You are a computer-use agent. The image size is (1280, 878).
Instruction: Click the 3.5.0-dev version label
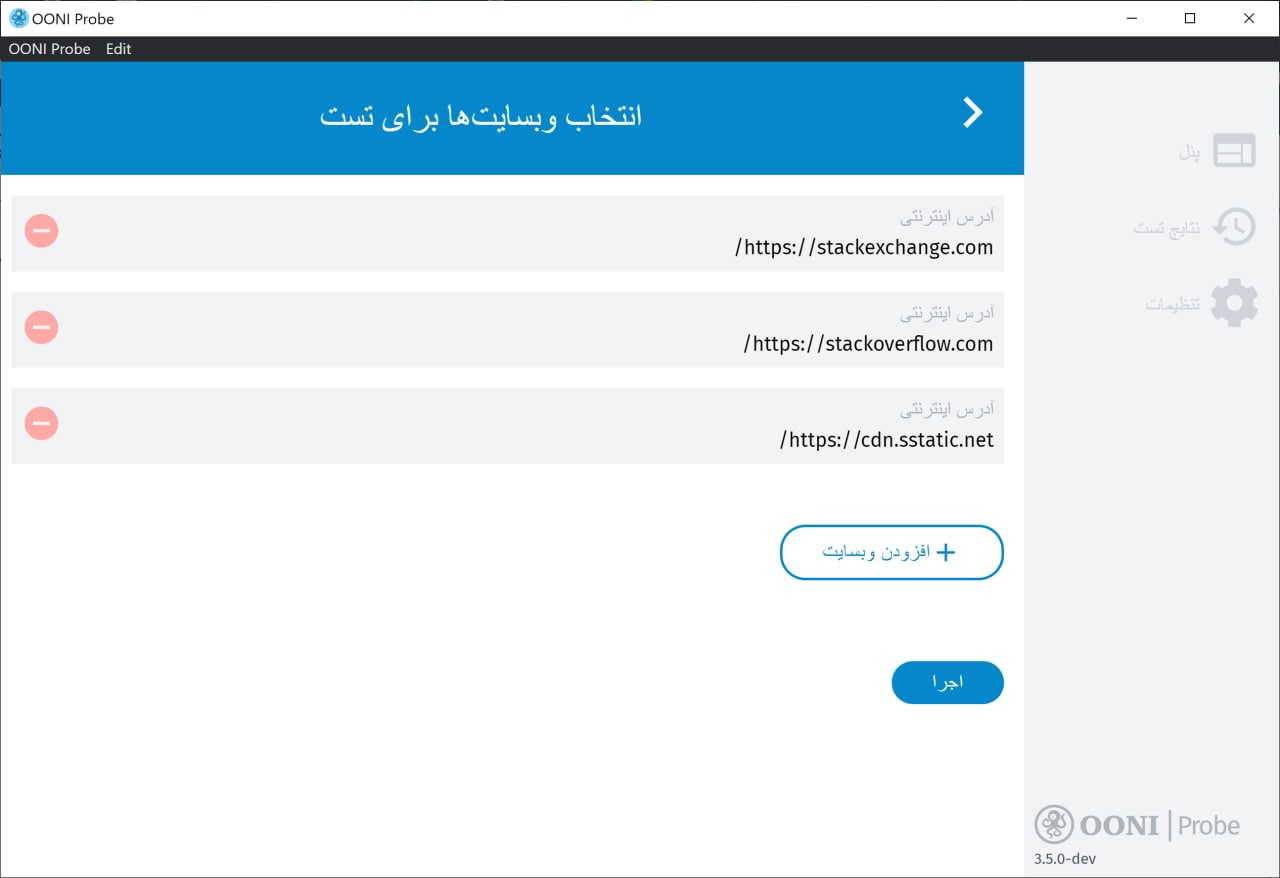[x=1064, y=858]
